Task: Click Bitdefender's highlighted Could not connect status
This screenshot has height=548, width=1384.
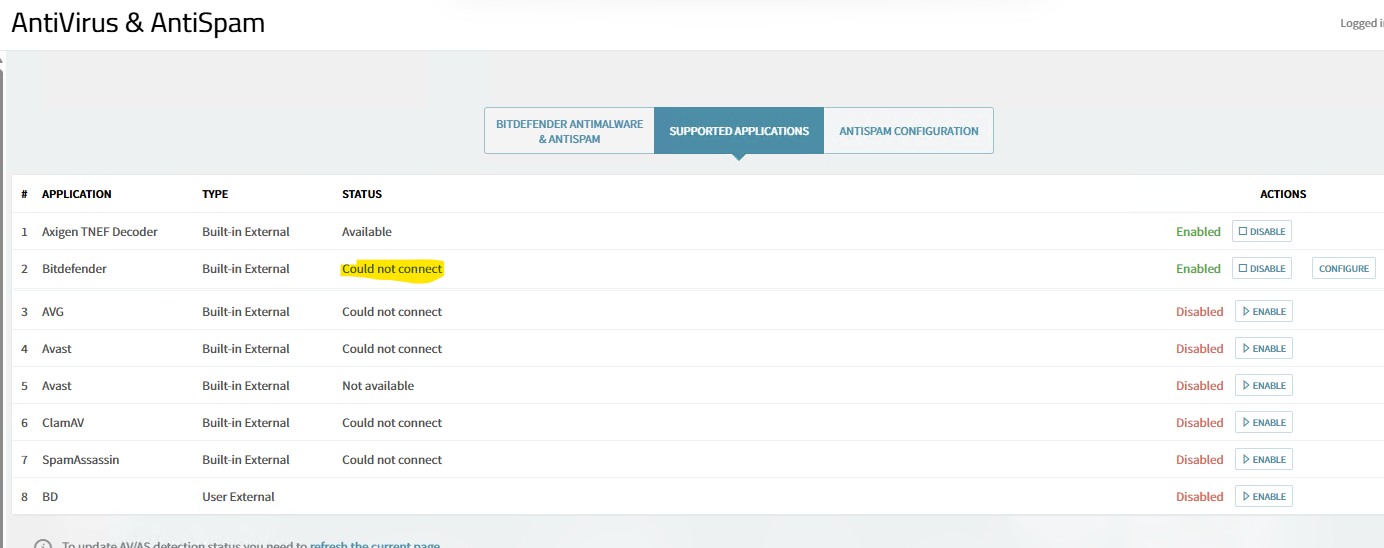Action: point(392,269)
